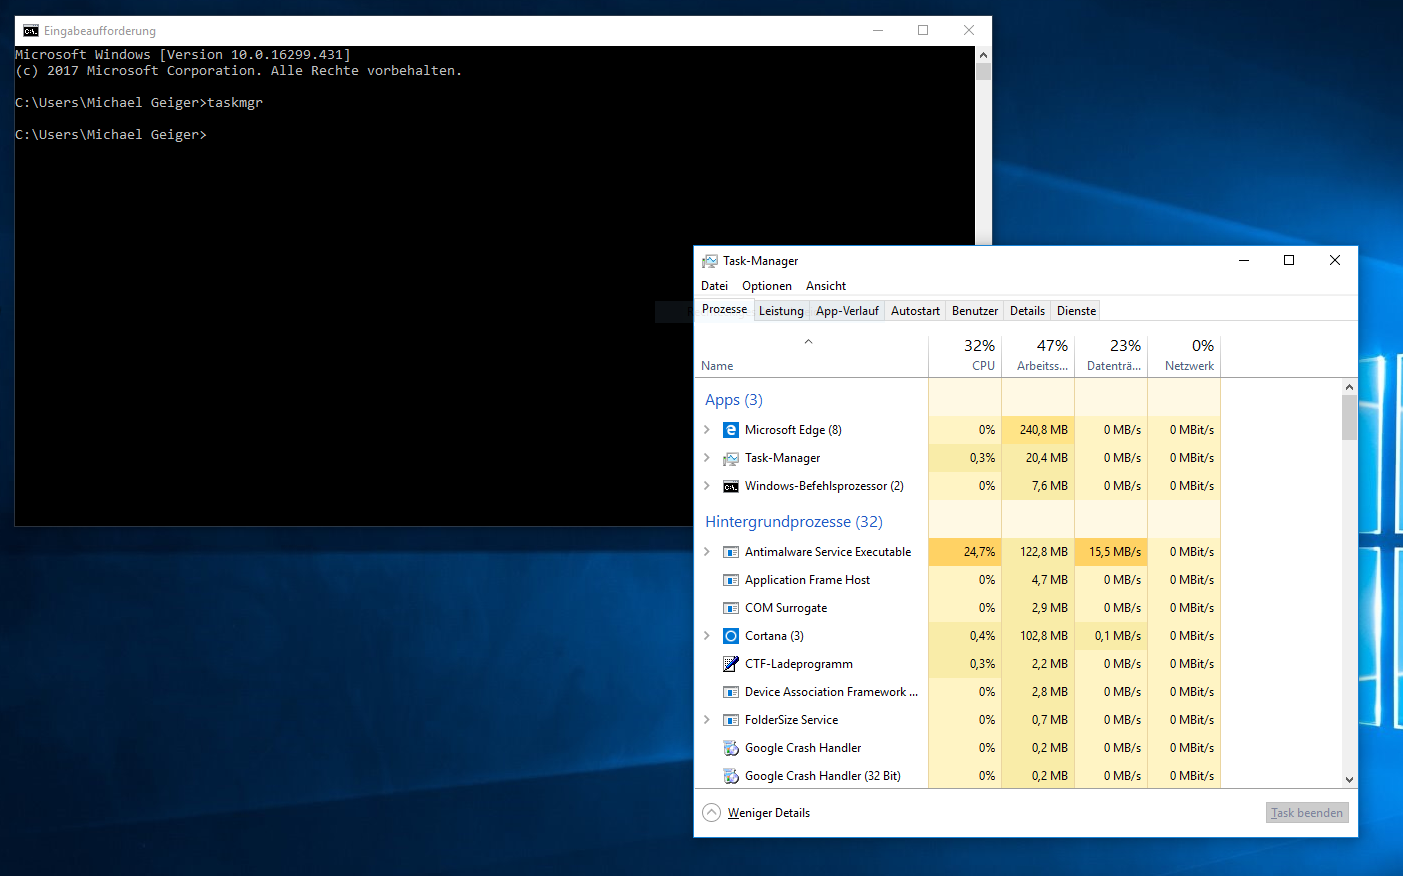The width and height of the screenshot is (1403, 876).
Task: Switch to the App-Verlauf tab
Action: click(847, 311)
